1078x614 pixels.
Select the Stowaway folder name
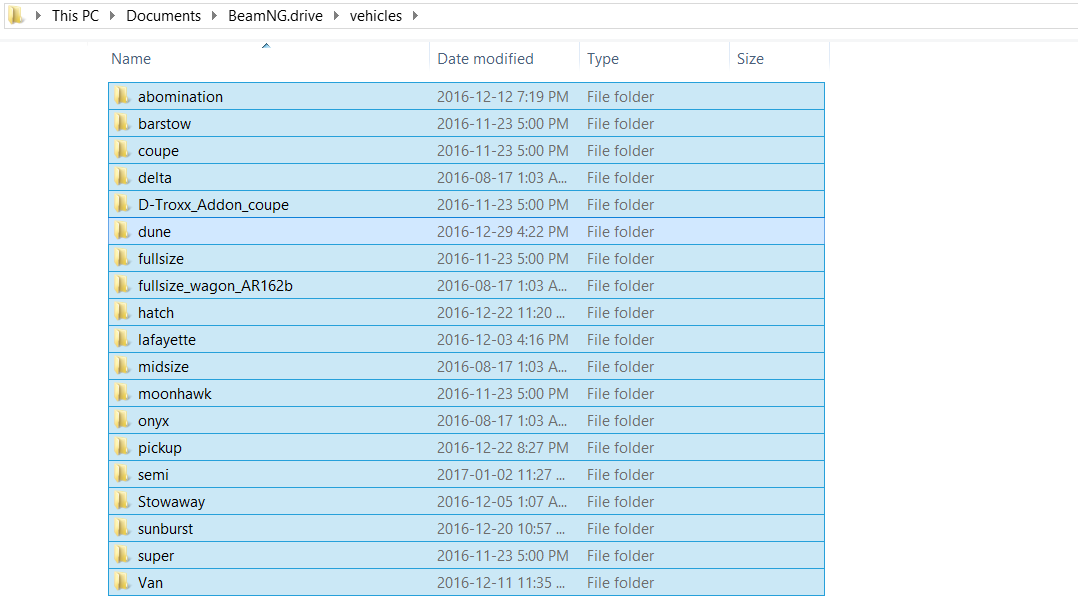(x=171, y=502)
